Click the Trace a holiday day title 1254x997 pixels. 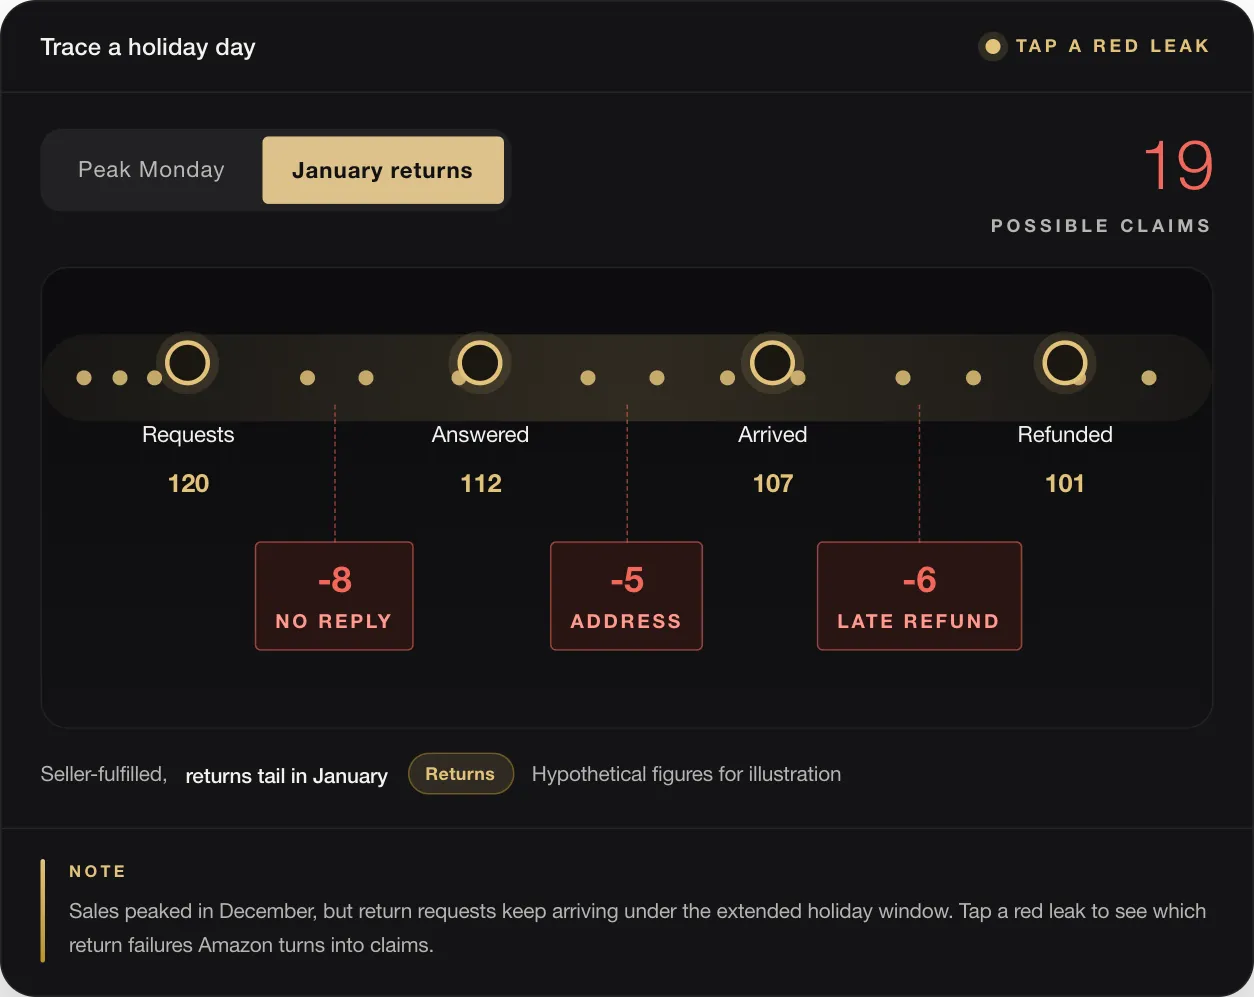click(x=148, y=47)
